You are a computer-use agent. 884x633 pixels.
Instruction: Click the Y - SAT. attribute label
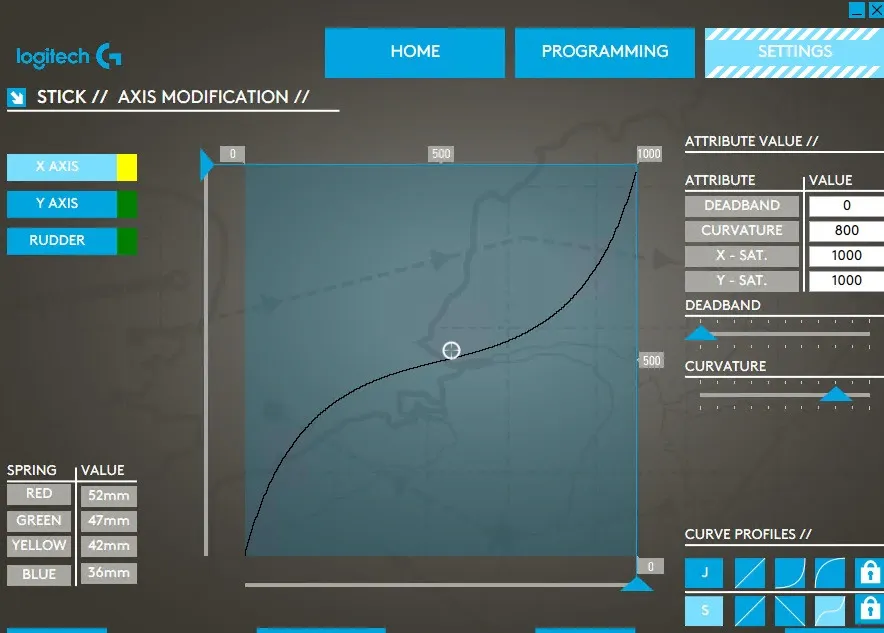coord(742,281)
